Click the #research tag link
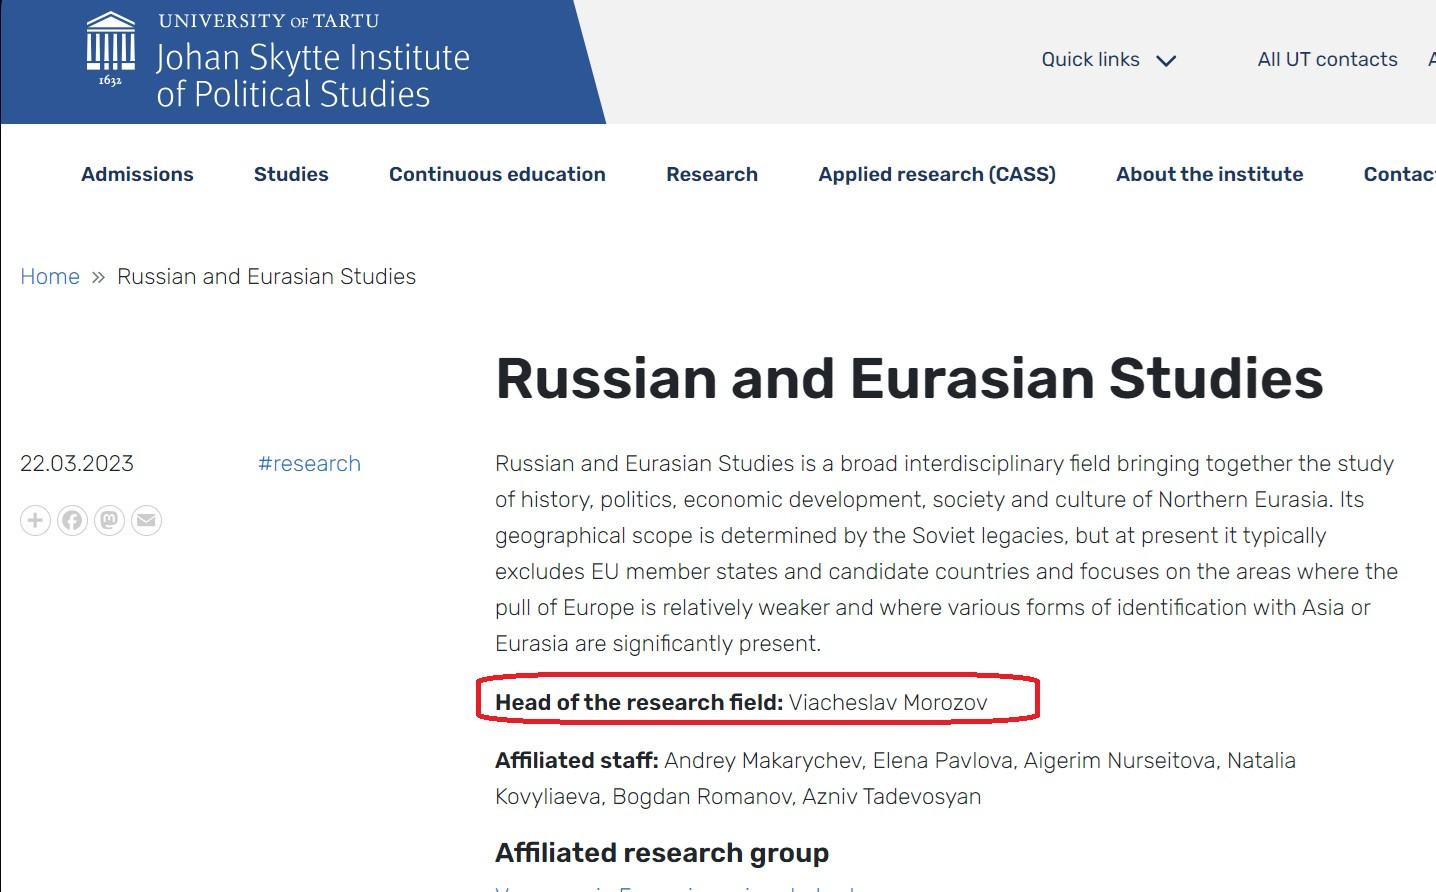 pos(309,464)
